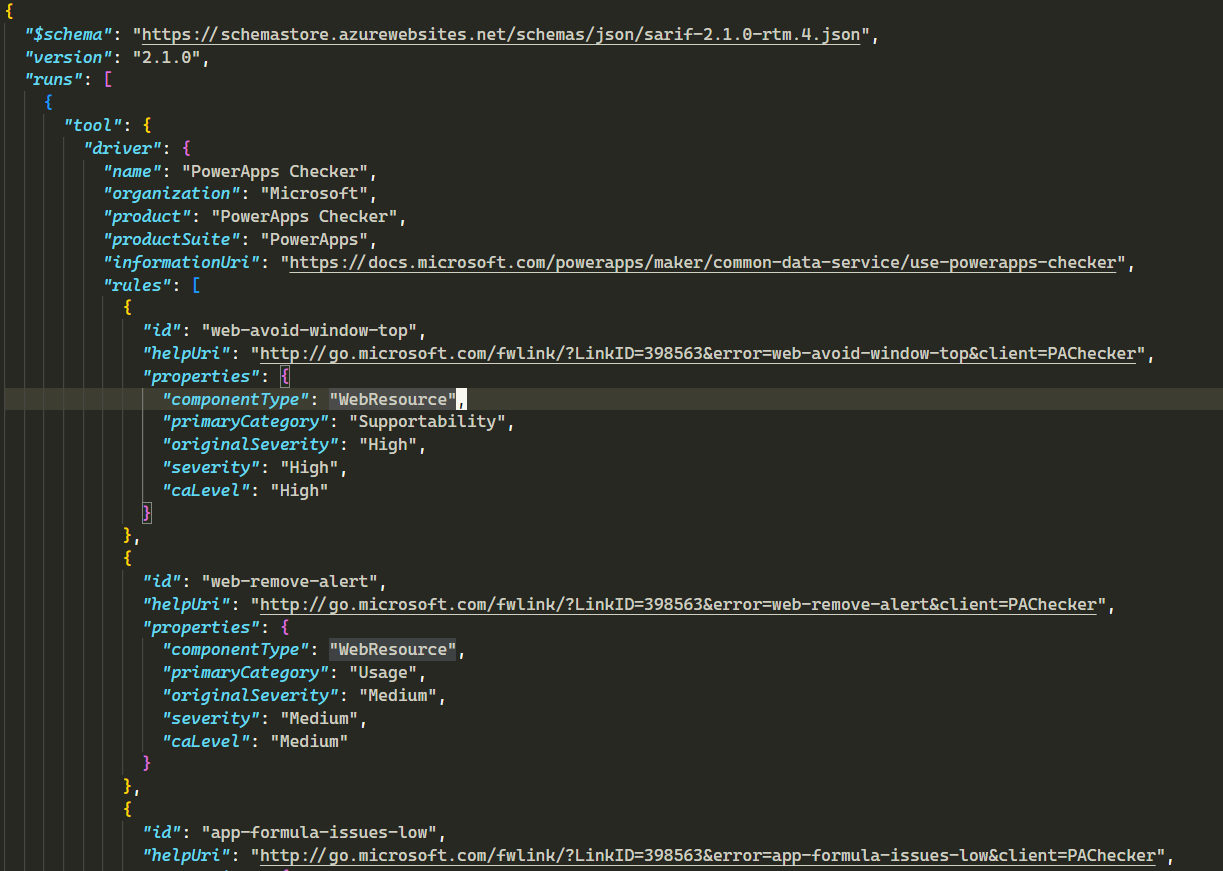Viewport: 1223px width, 871px height.
Task: Click the rules array opening bracket
Action: (x=194, y=284)
